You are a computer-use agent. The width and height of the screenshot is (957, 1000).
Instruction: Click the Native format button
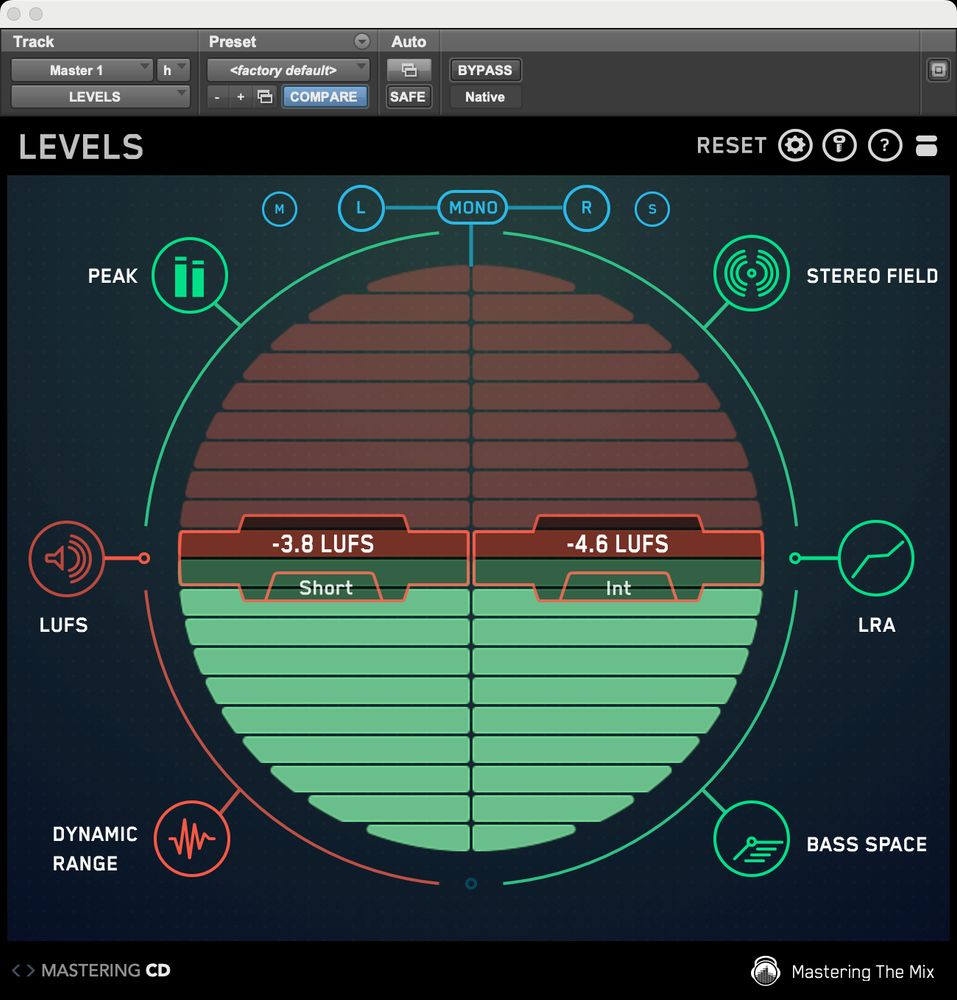485,97
